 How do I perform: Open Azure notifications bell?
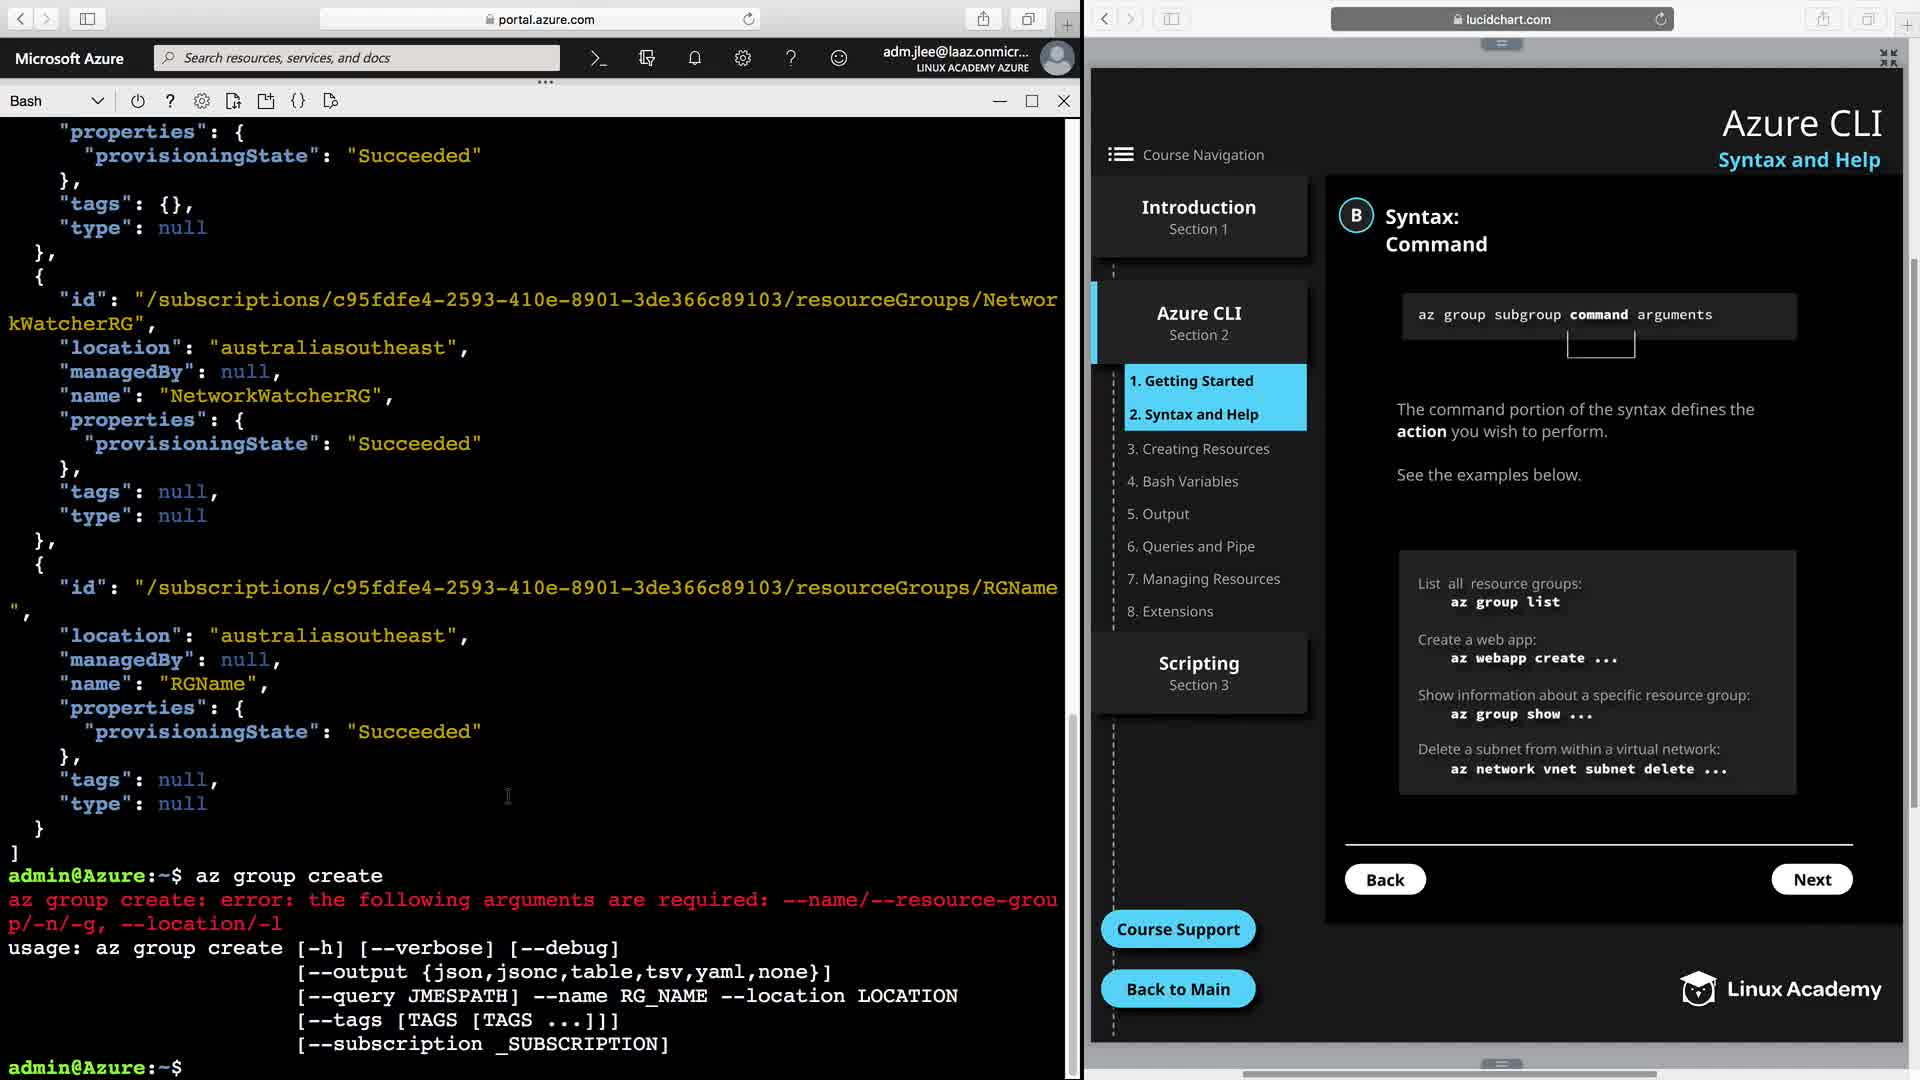pyautogui.click(x=695, y=58)
